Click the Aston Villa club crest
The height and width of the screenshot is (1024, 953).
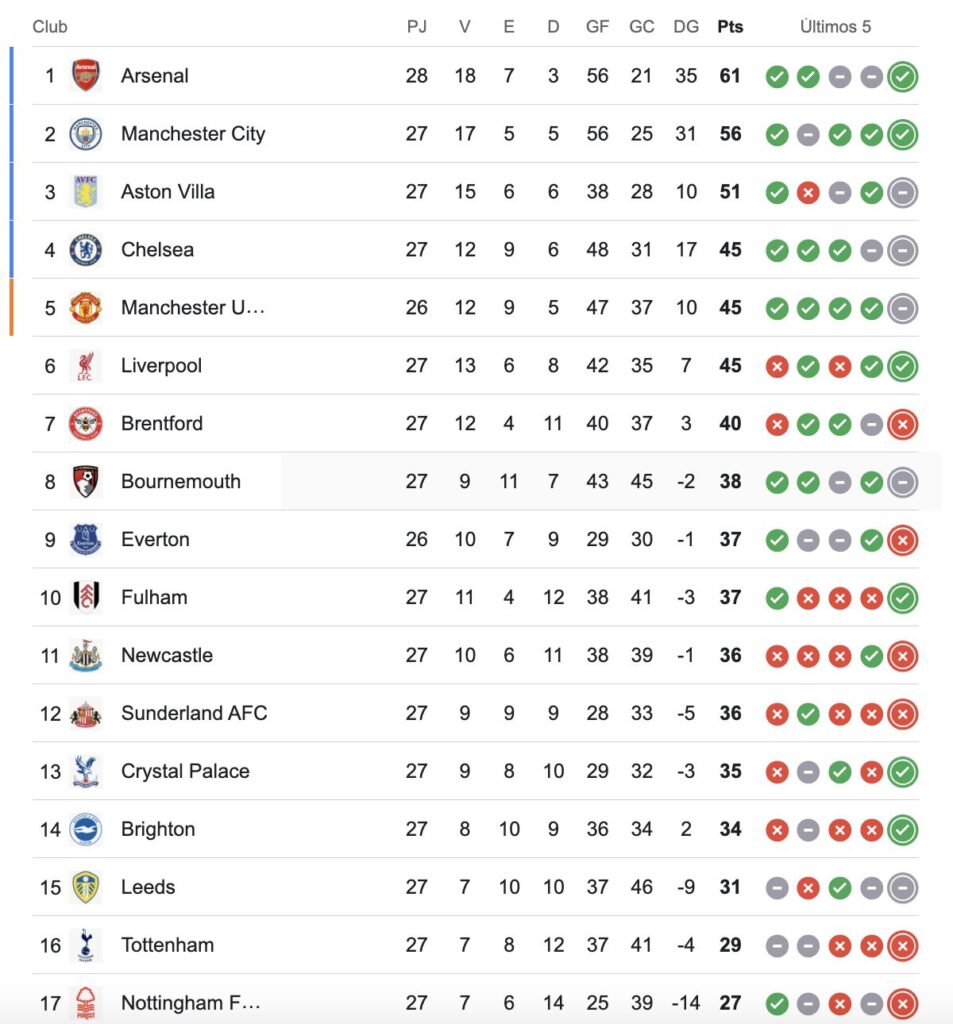tap(86, 192)
